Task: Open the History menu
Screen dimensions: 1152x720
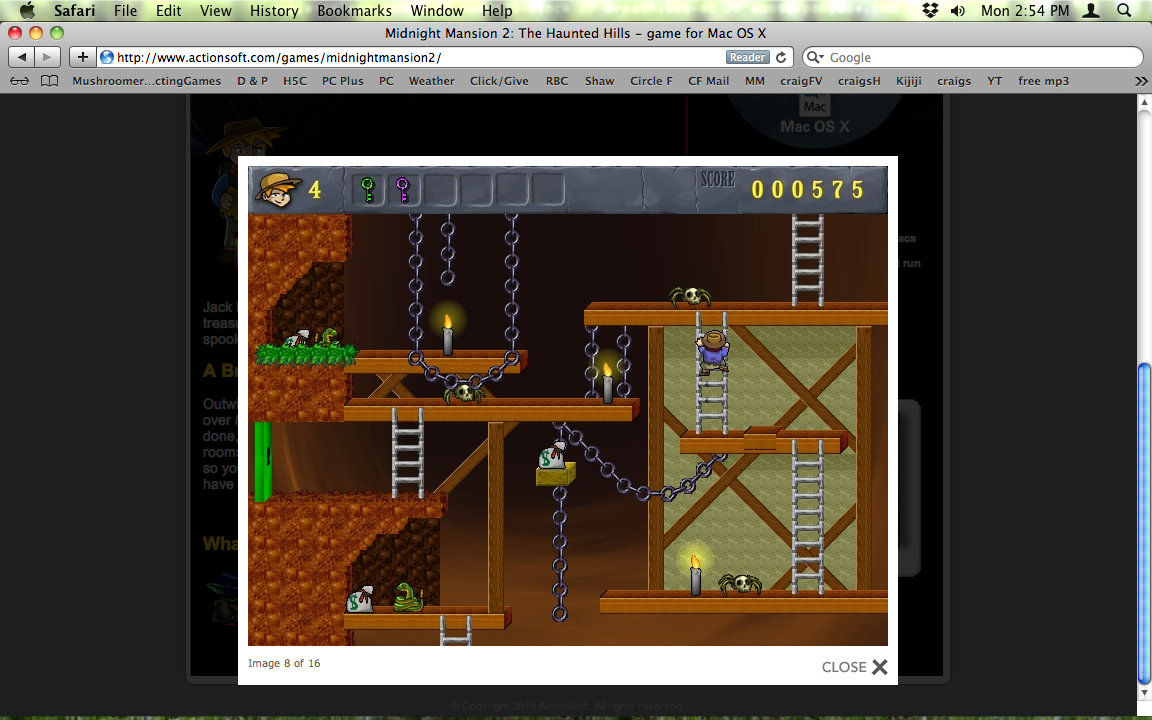Action: click(x=274, y=11)
